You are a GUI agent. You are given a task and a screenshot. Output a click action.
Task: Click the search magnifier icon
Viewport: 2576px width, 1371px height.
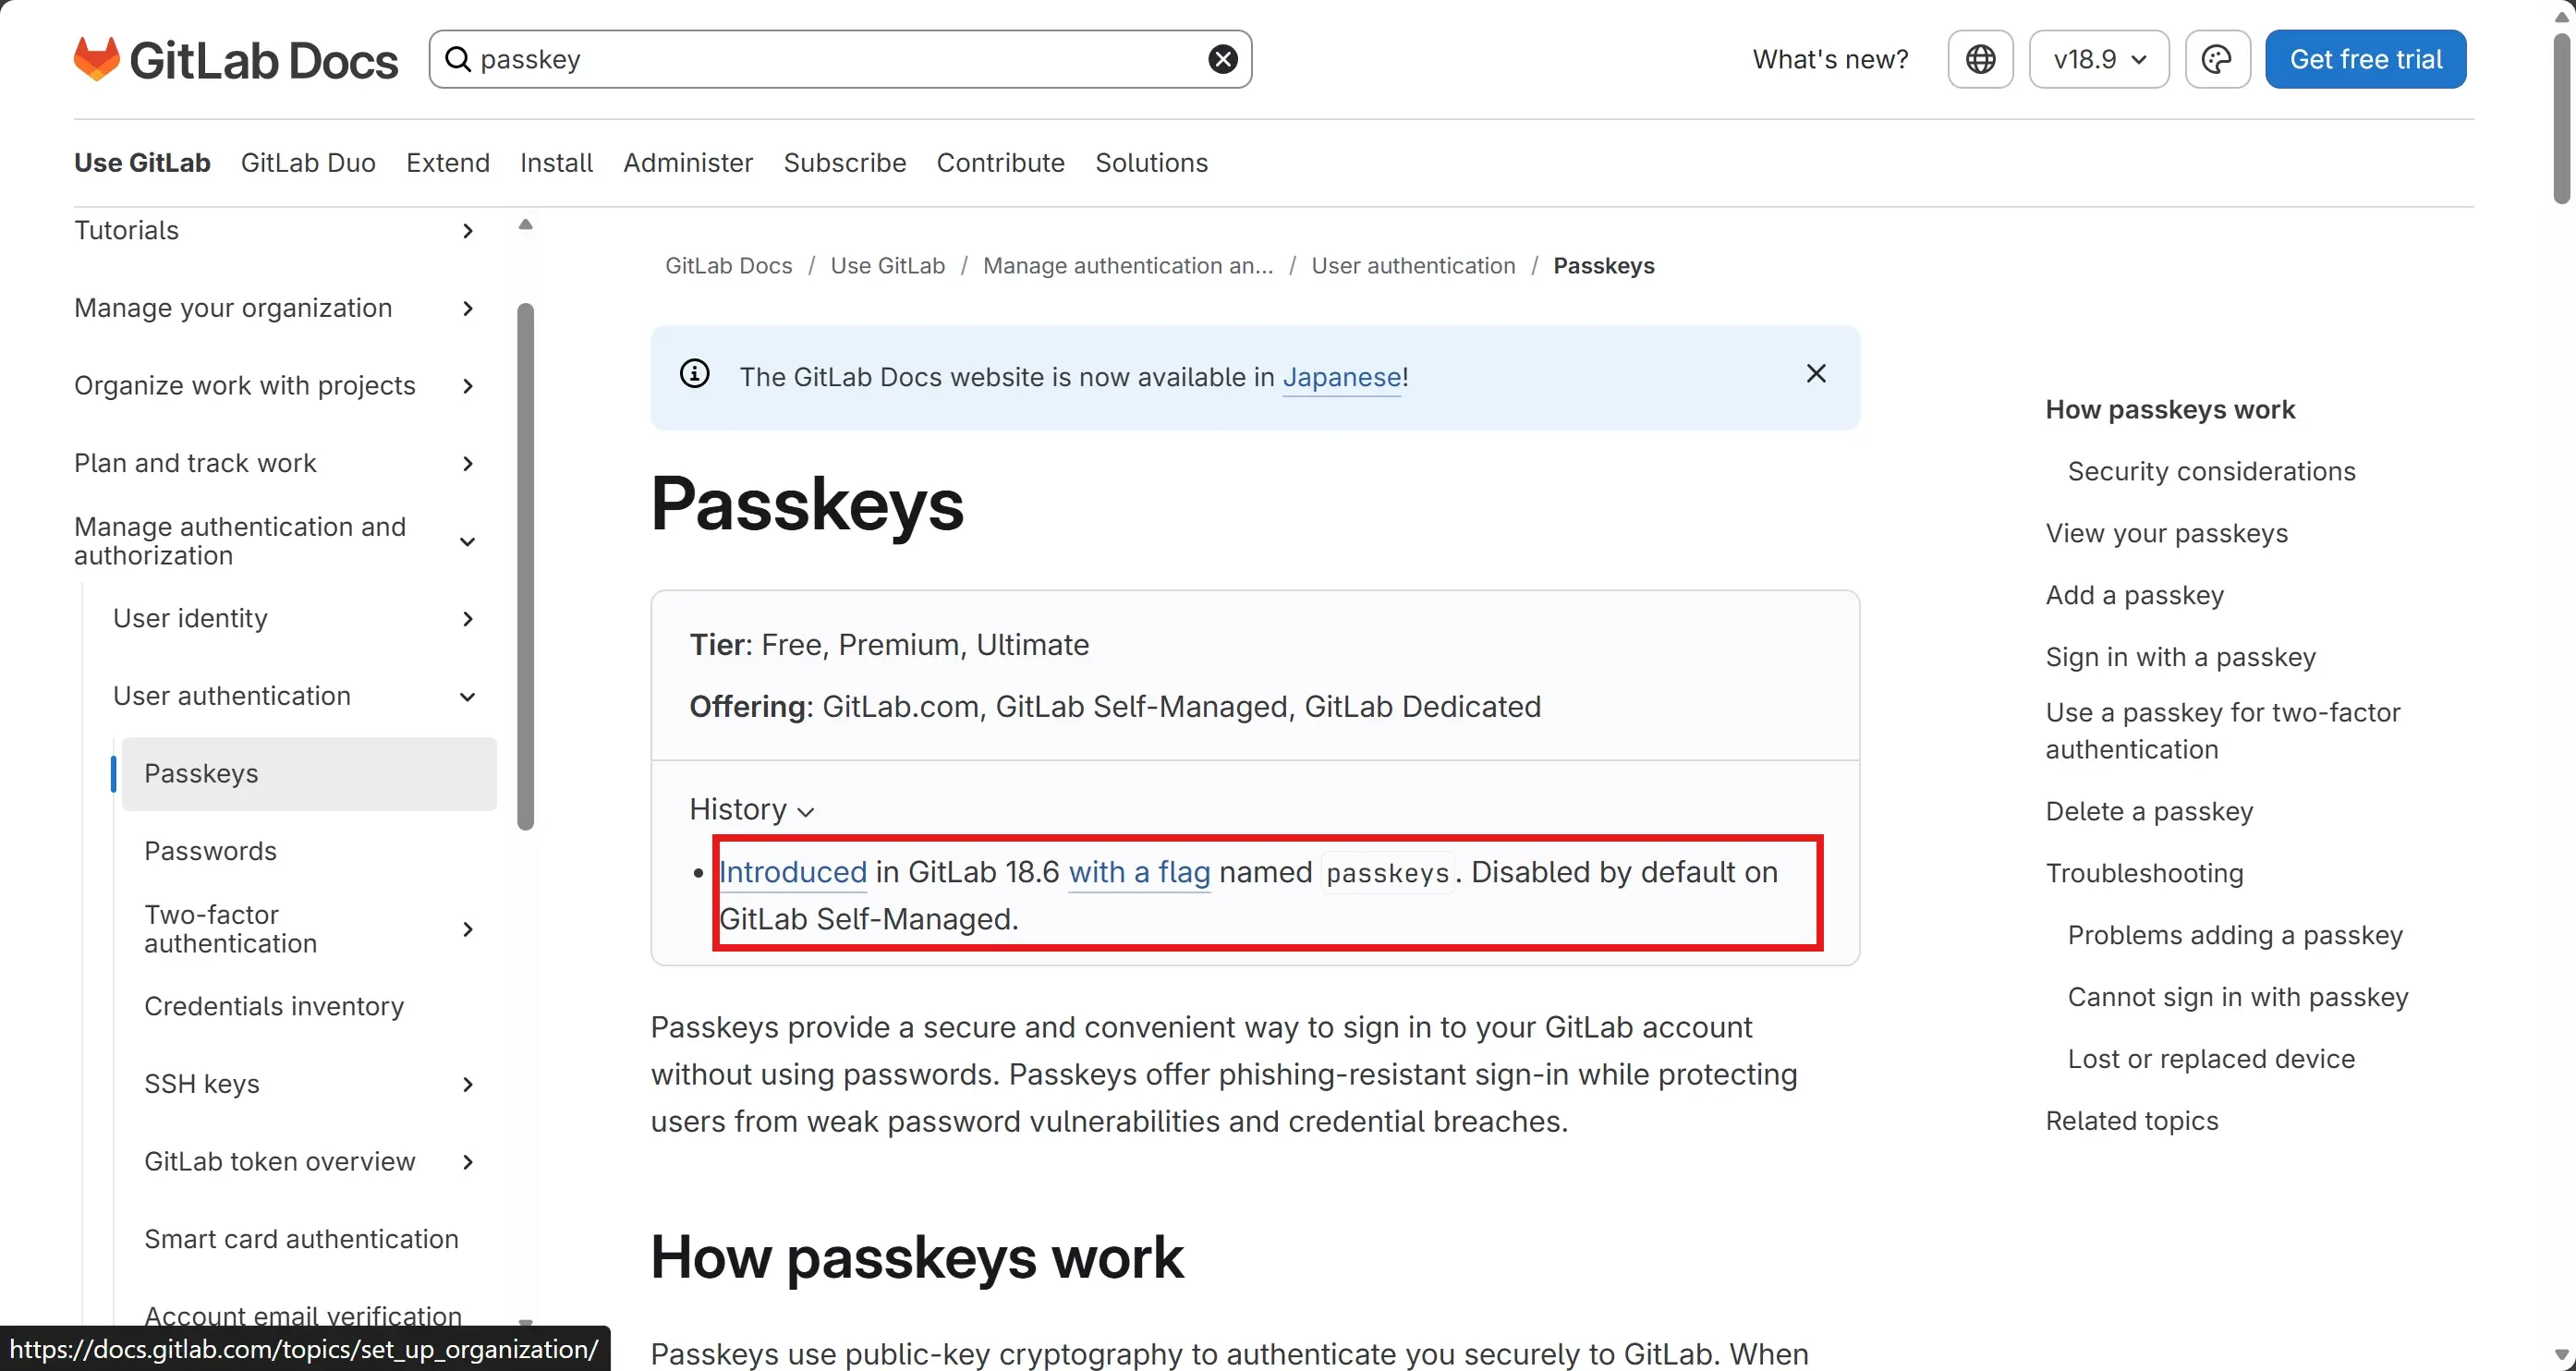click(460, 58)
